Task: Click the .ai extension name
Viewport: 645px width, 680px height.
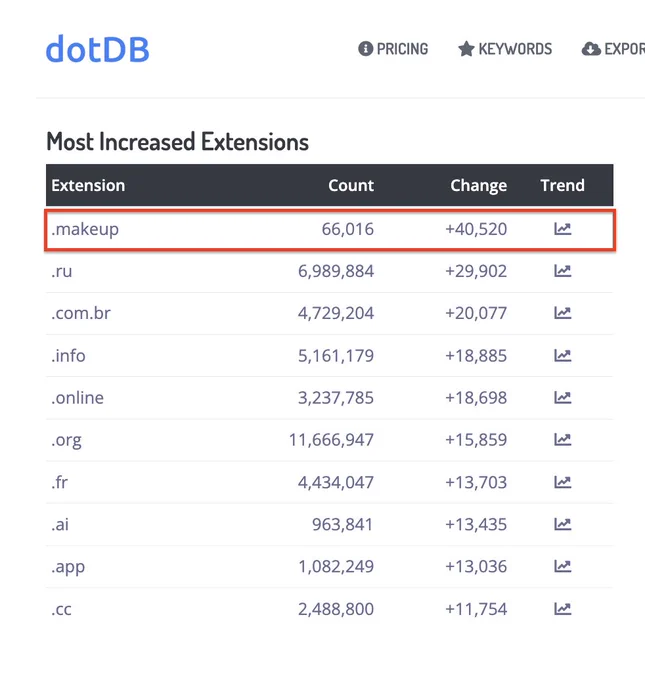Action: (x=60, y=524)
